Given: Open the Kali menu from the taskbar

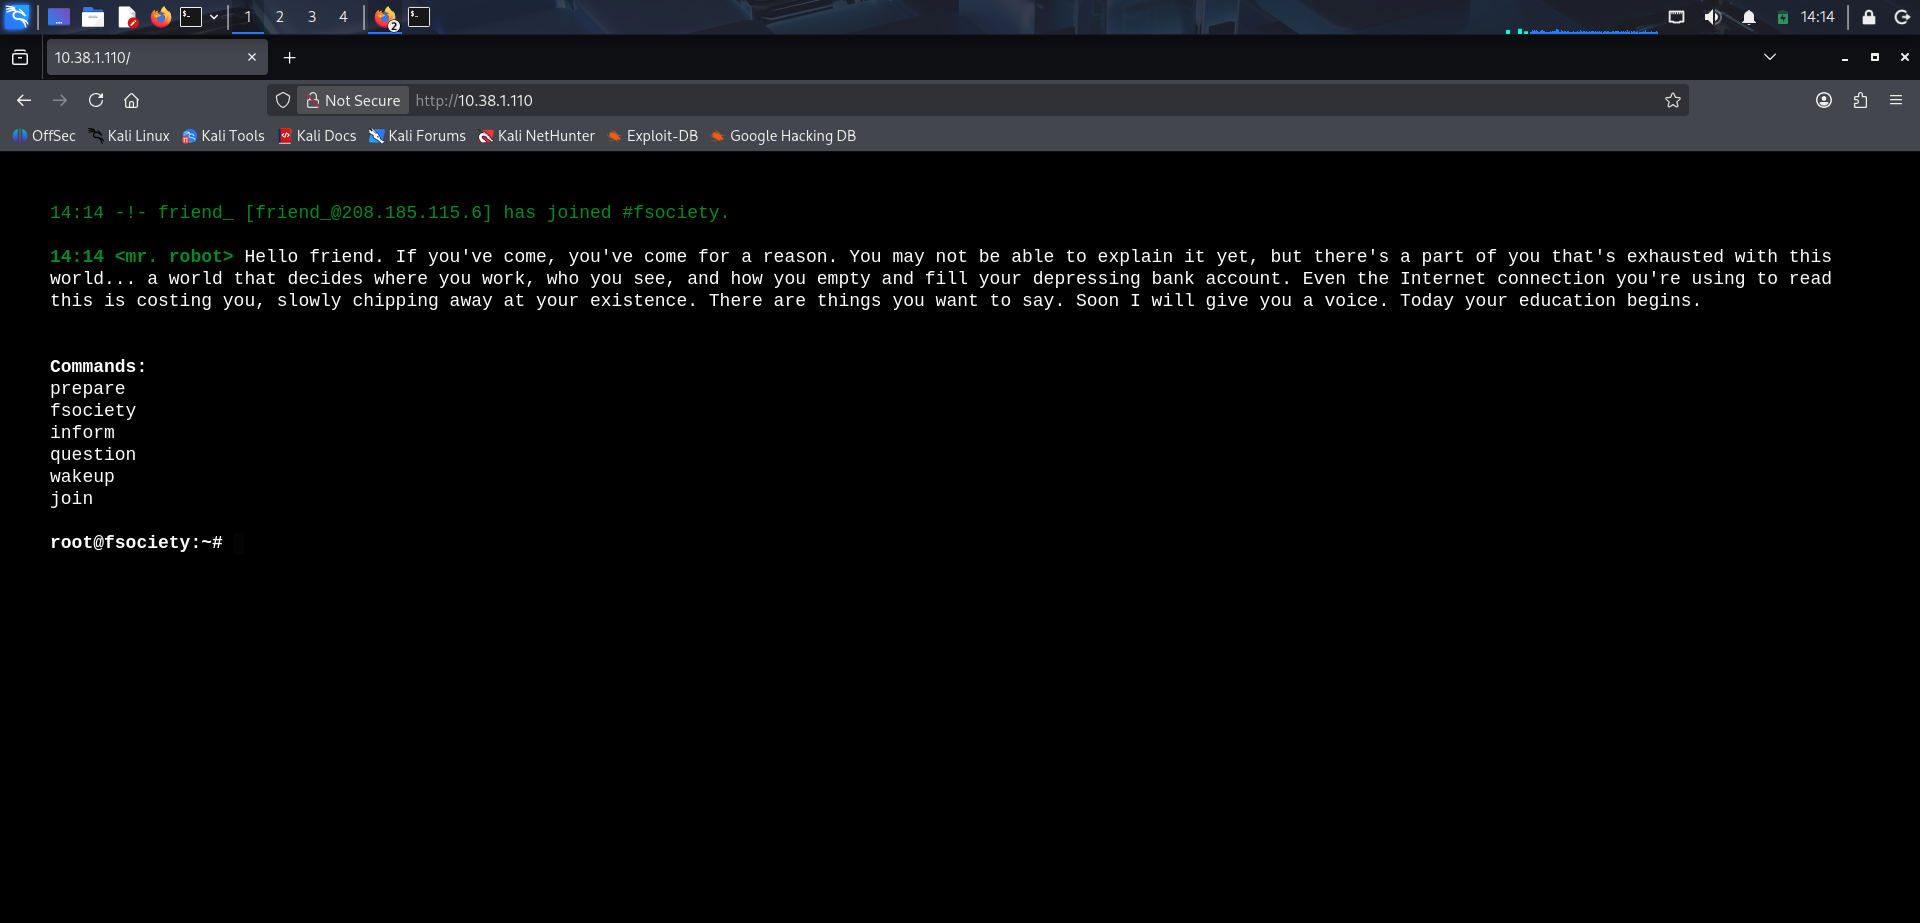Looking at the screenshot, I should 17,17.
